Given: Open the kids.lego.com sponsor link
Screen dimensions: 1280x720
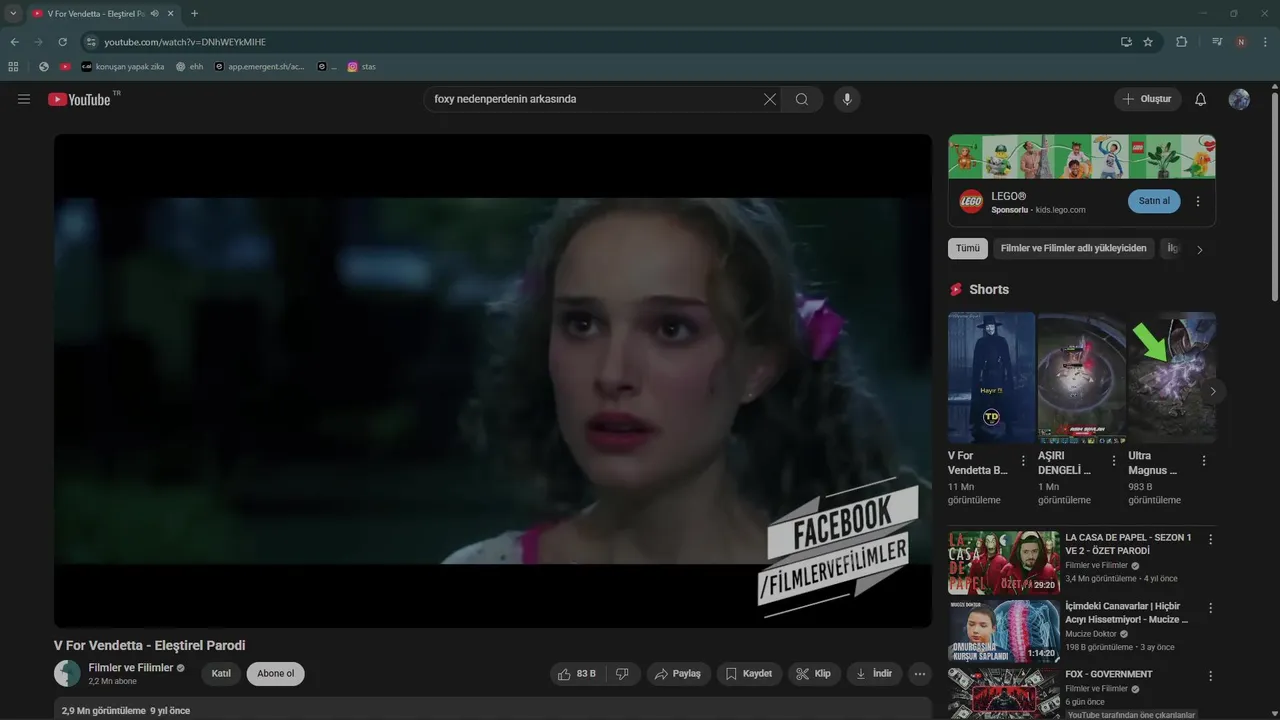Looking at the screenshot, I should coord(1060,210).
